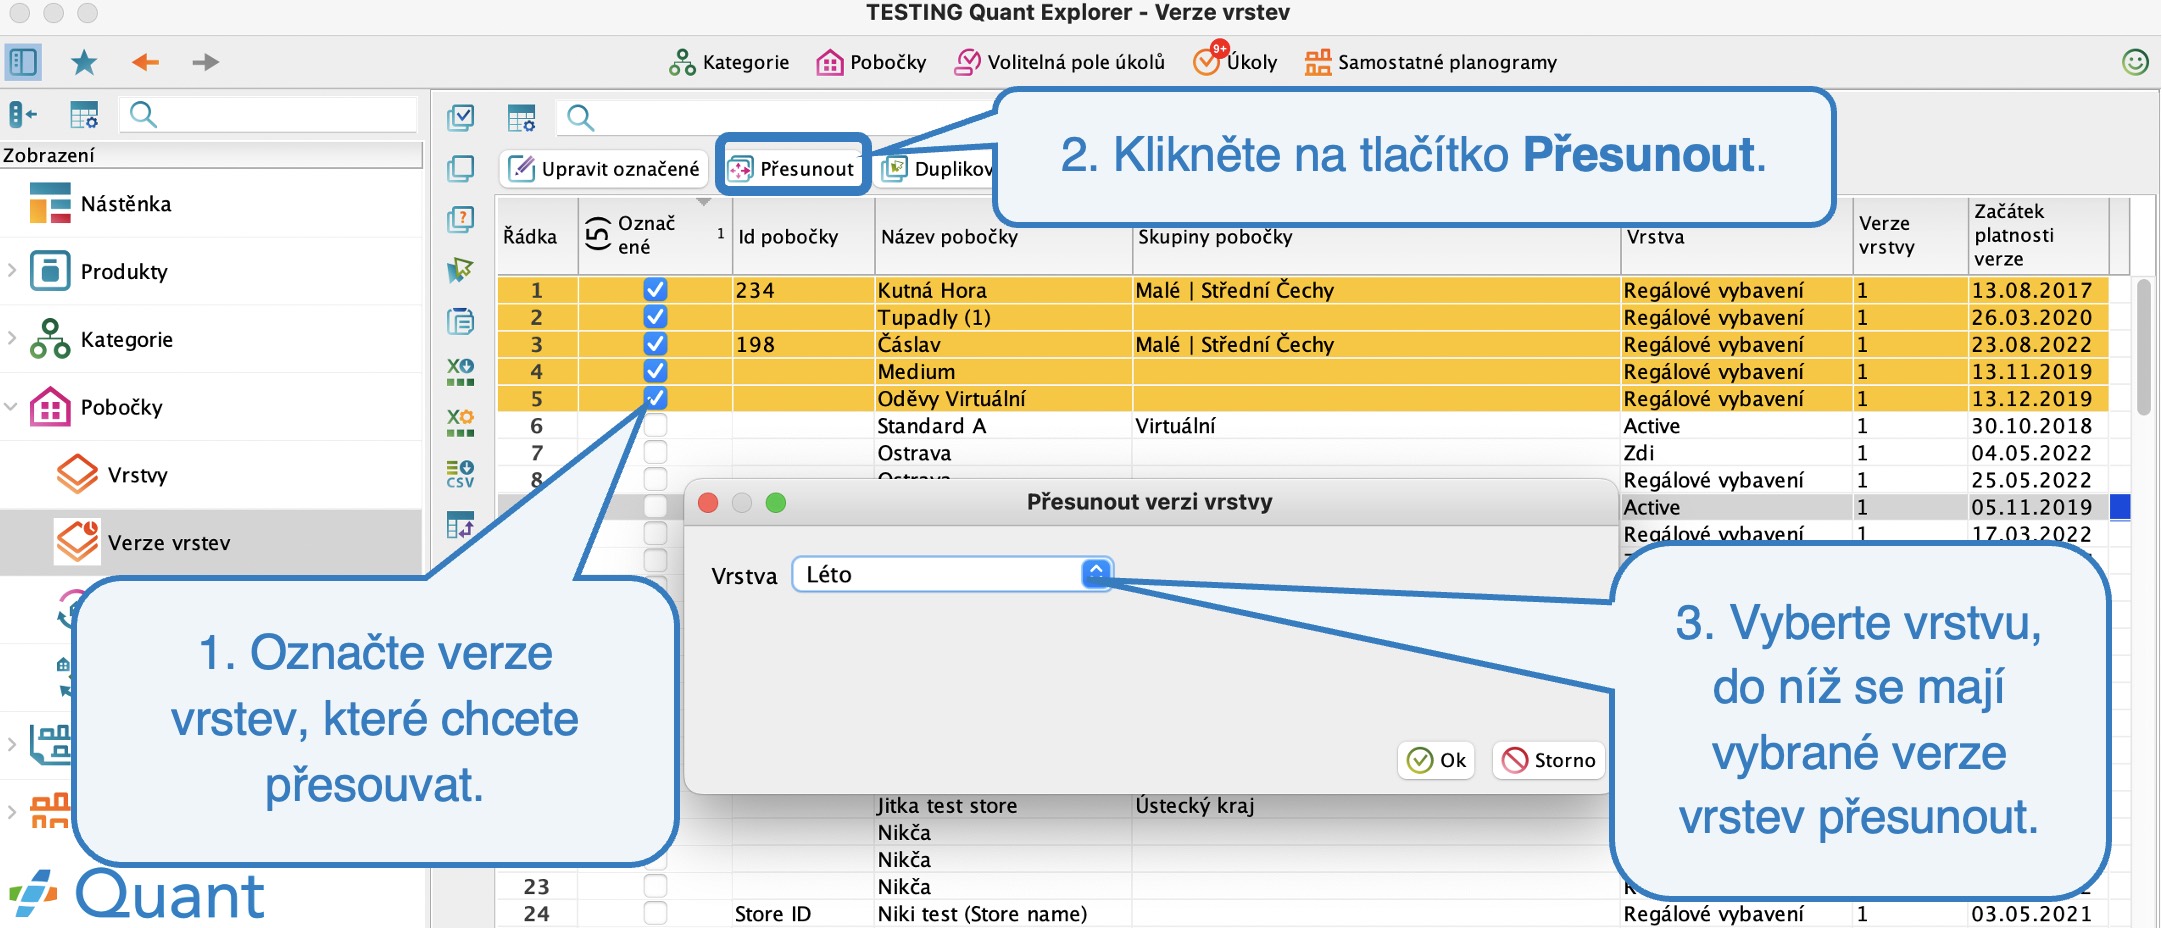Click the Upravit označené button

click(x=604, y=169)
